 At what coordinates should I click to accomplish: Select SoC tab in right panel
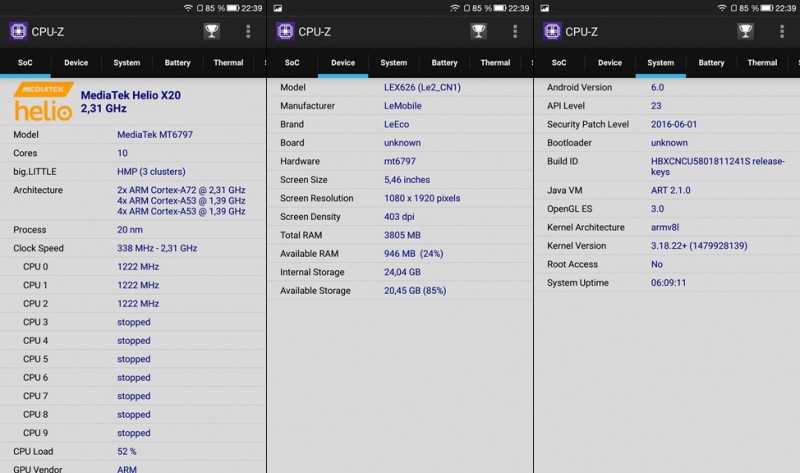click(x=559, y=63)
